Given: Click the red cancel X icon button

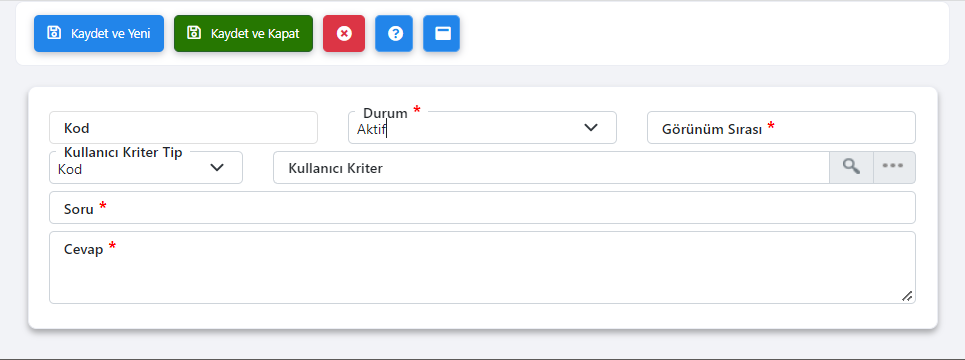Looking at the screenshot, I should 344,33.
